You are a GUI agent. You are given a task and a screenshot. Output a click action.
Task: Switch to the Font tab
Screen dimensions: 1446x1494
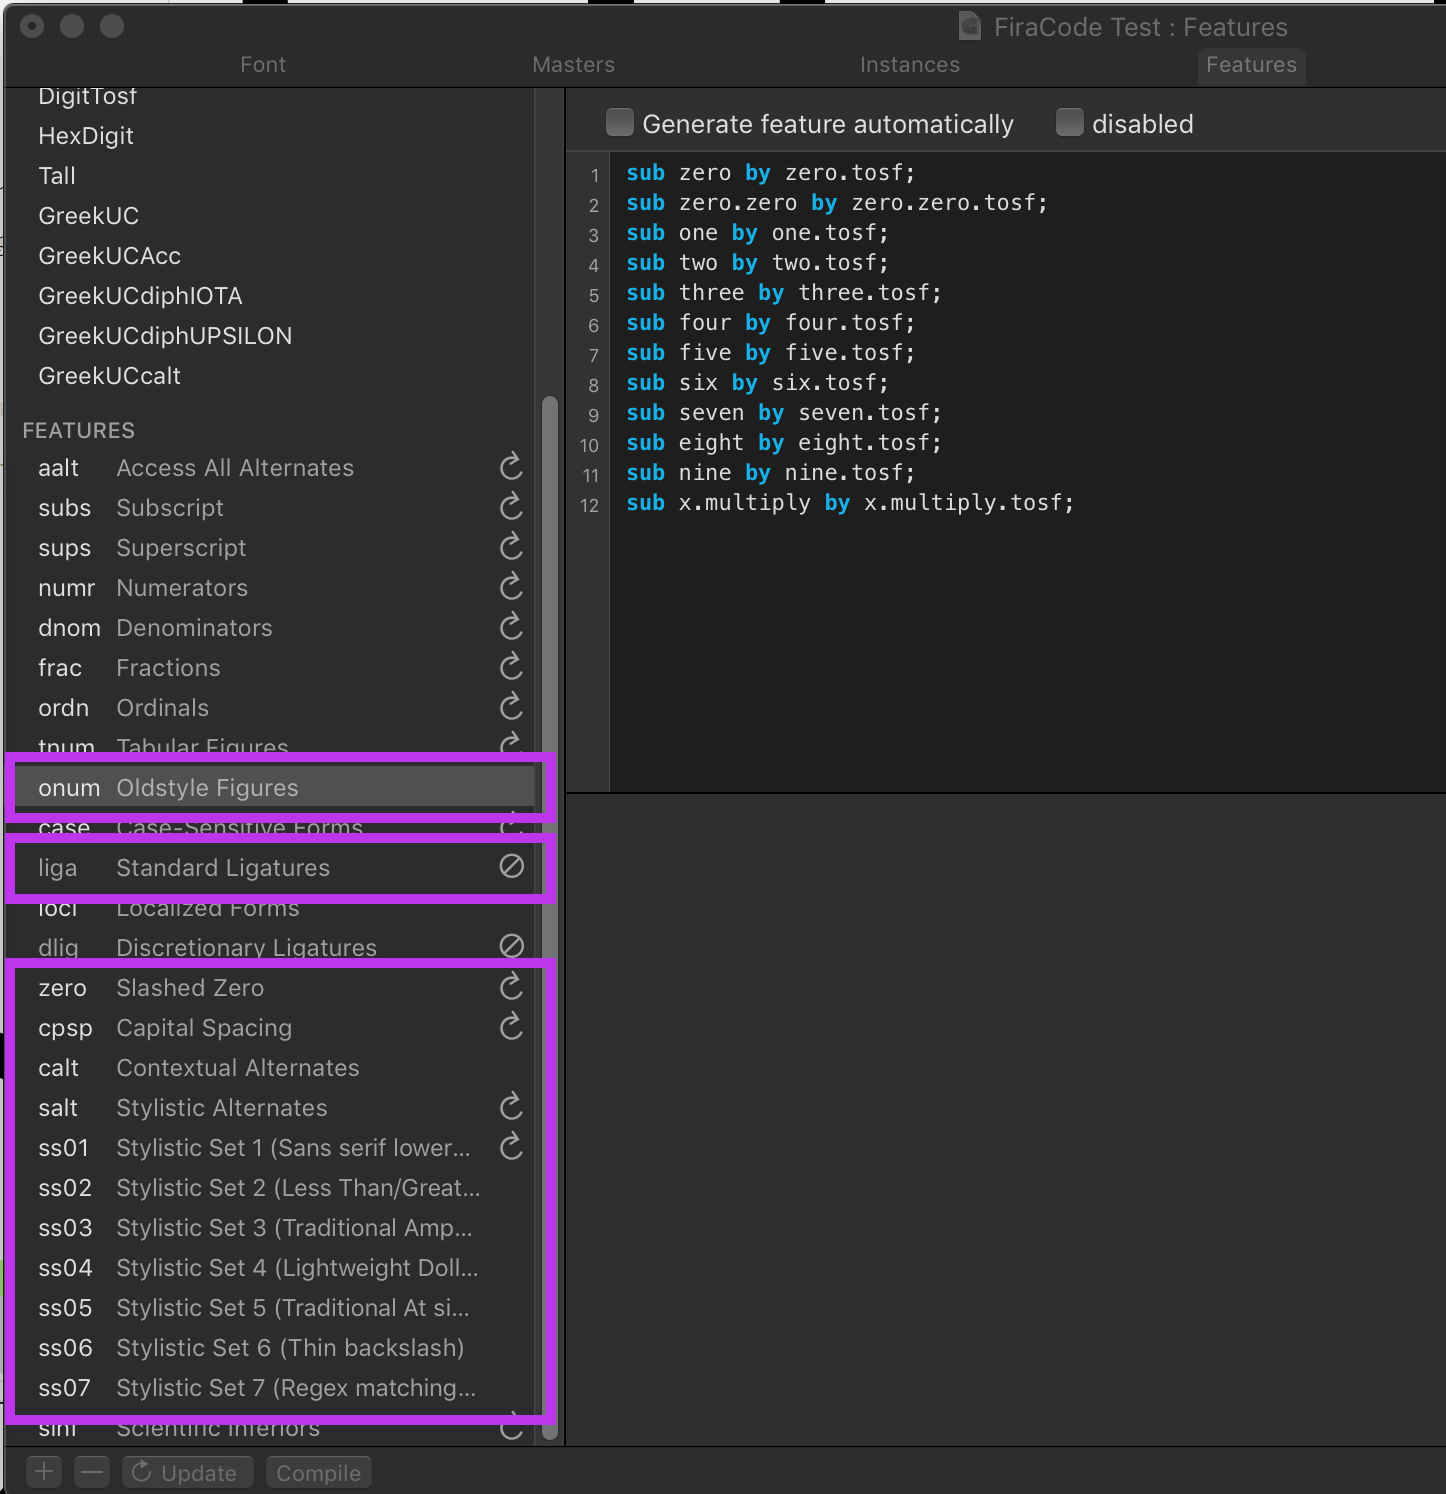point(262,64)
